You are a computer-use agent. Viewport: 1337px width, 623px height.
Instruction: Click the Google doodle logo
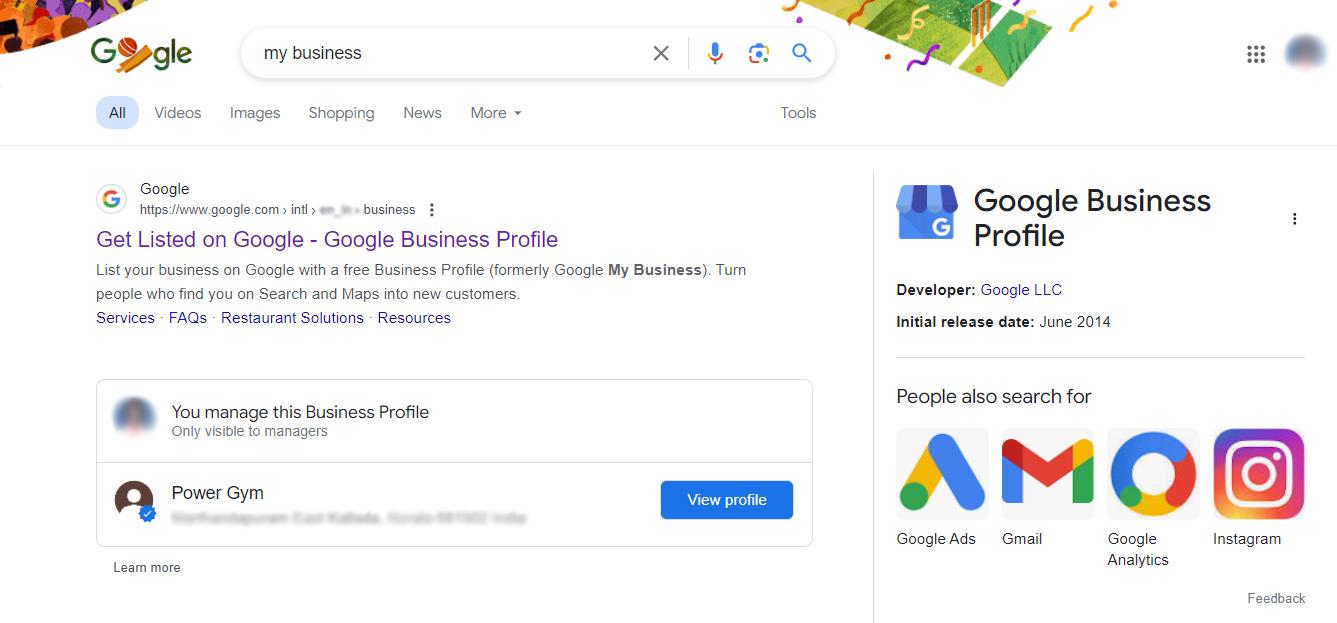point(141,53)
